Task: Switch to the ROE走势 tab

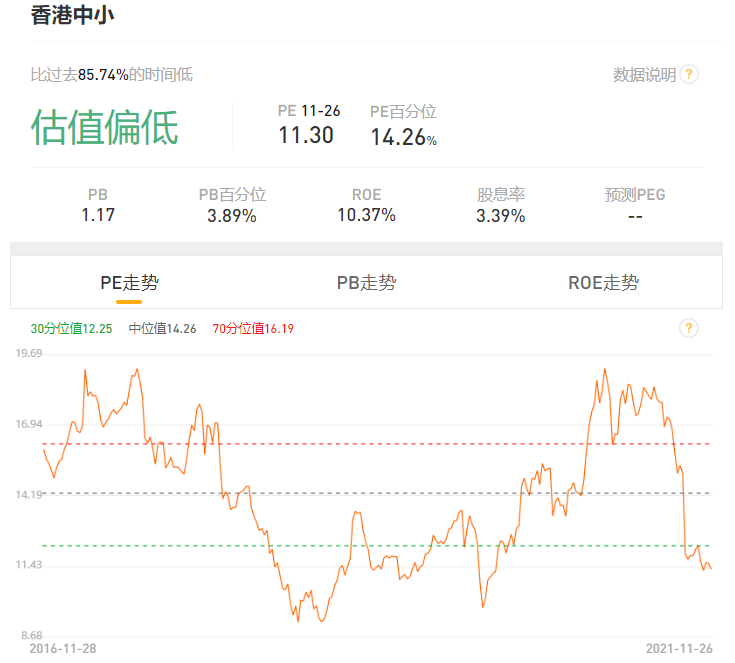Action: coord(603,282)
